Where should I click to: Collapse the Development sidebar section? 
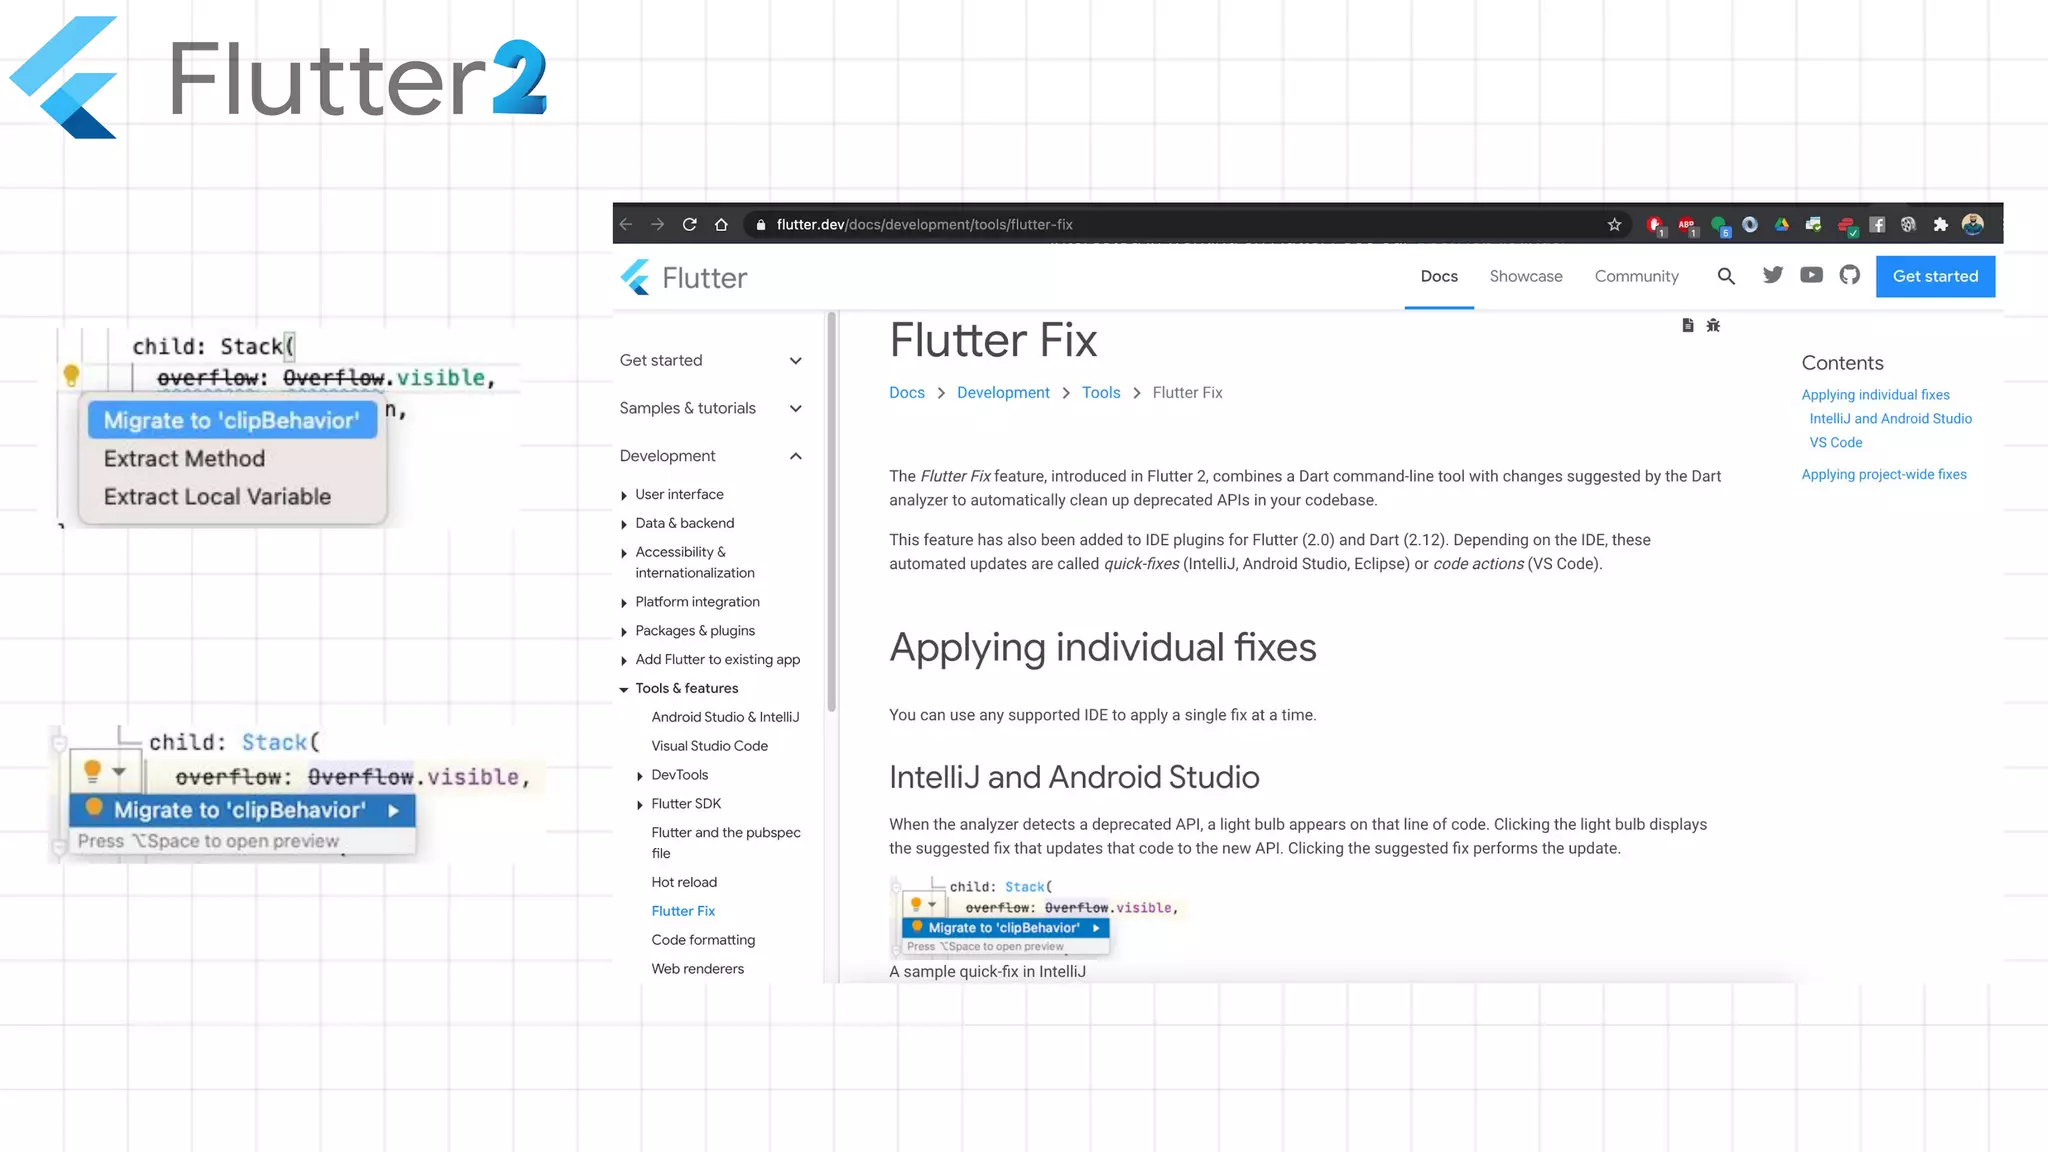tap(795, 456)
